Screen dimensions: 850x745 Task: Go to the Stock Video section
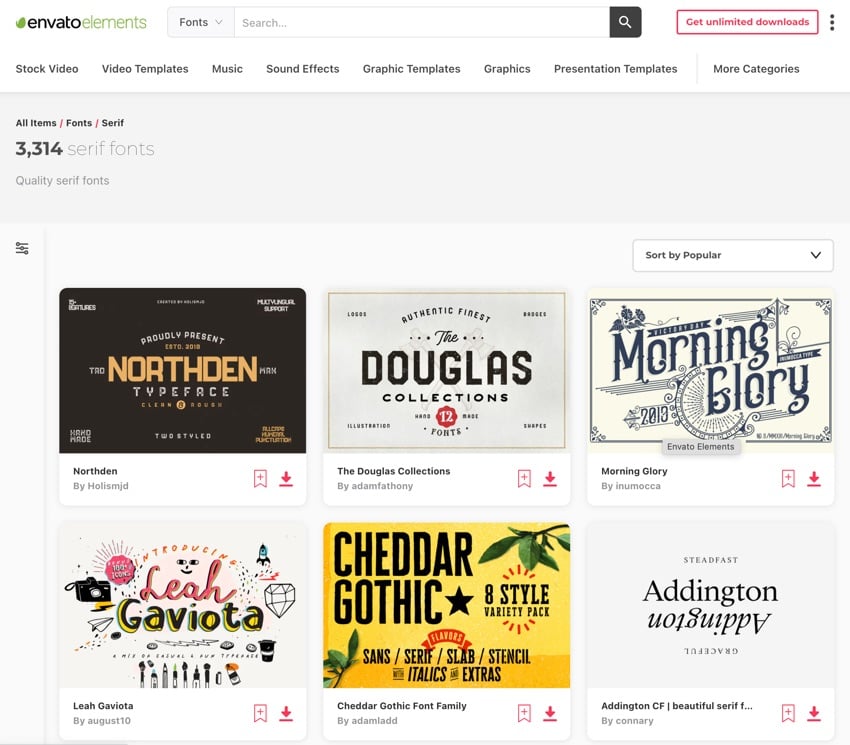47,69
